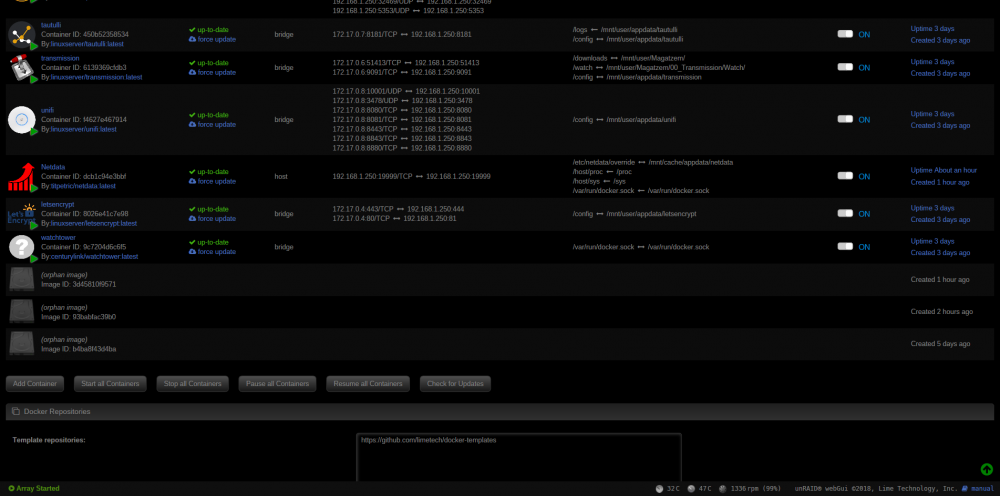Click orphan image 3d45810f9571 icon
The height and width of the screenshot is (496, 1000).
[22, 279]
